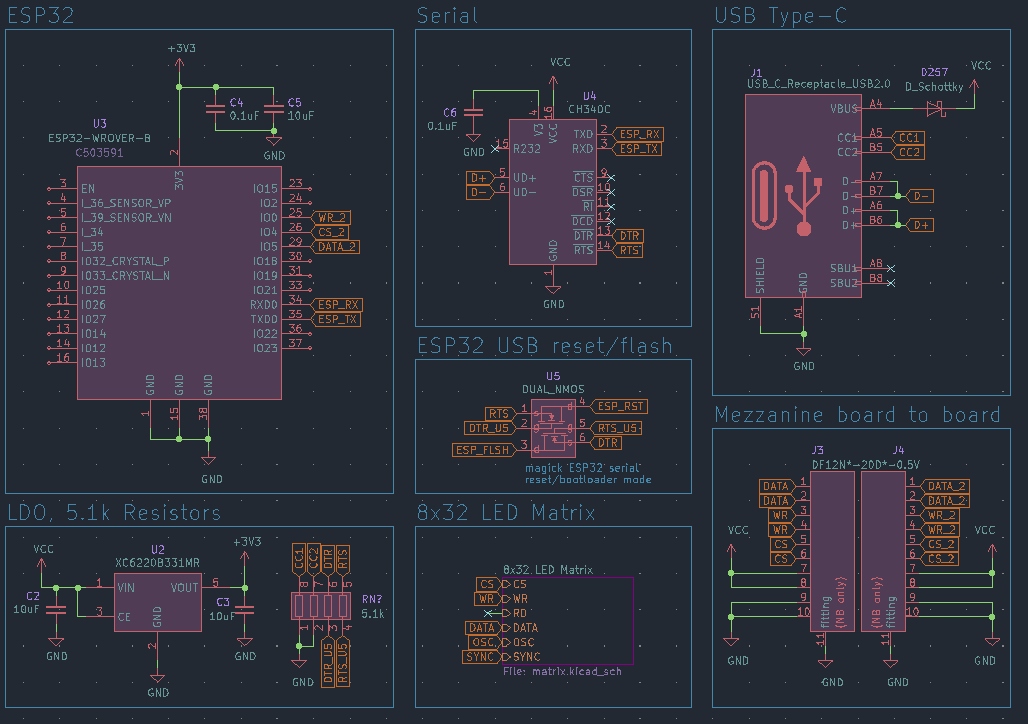Select the CS_2 label on ESP32 IO4
This screenshot has height=724, width=1028.
[330, 232]
